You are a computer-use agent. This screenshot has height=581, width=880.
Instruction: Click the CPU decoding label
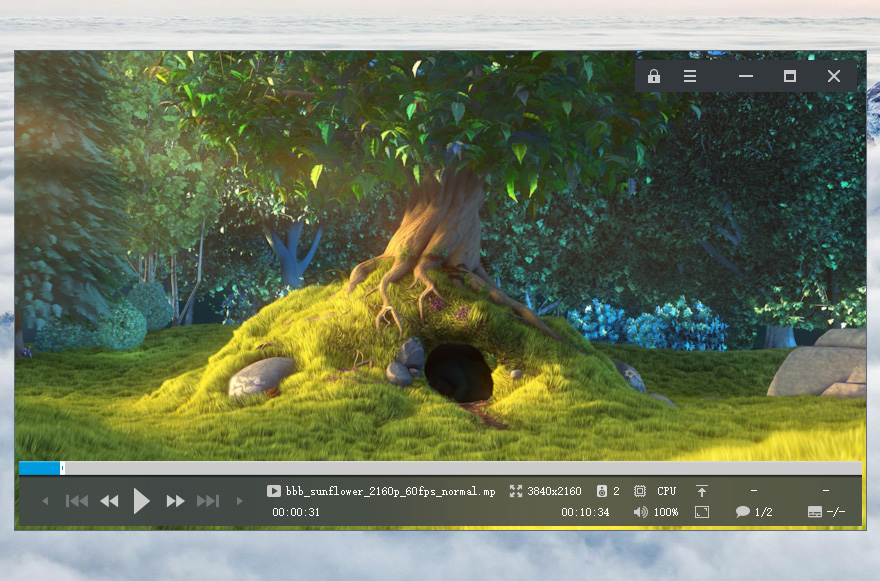[667, 491]
